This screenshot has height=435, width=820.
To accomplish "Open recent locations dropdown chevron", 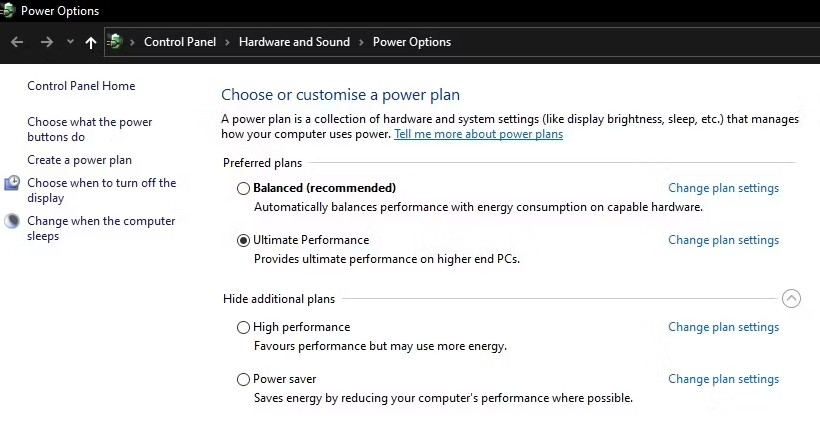I will tap(70, 42).
